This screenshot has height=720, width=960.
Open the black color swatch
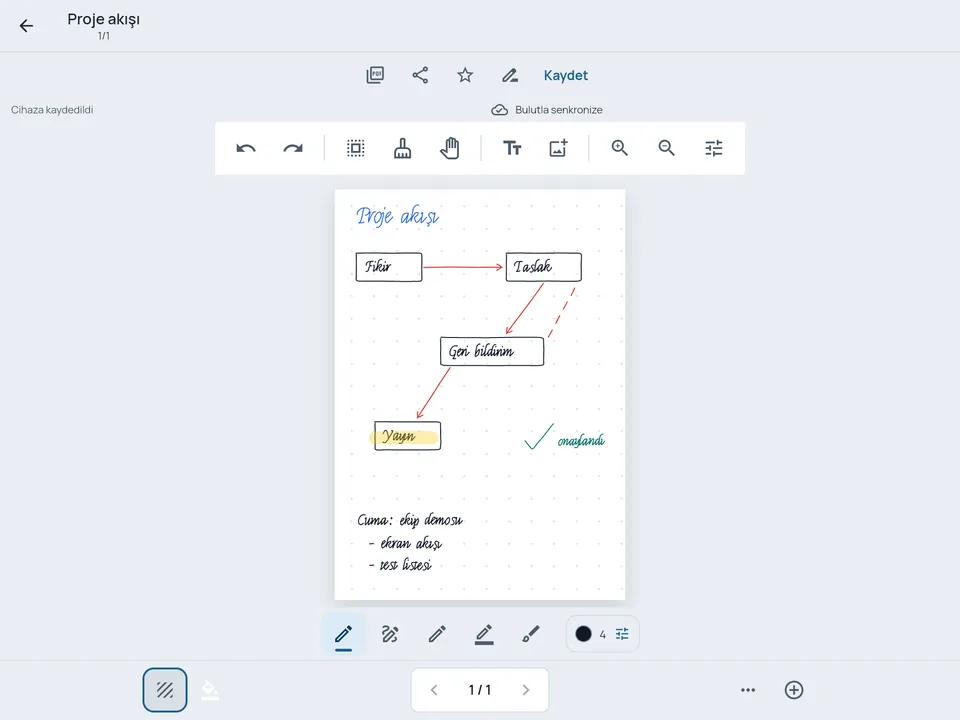[583, 634]
